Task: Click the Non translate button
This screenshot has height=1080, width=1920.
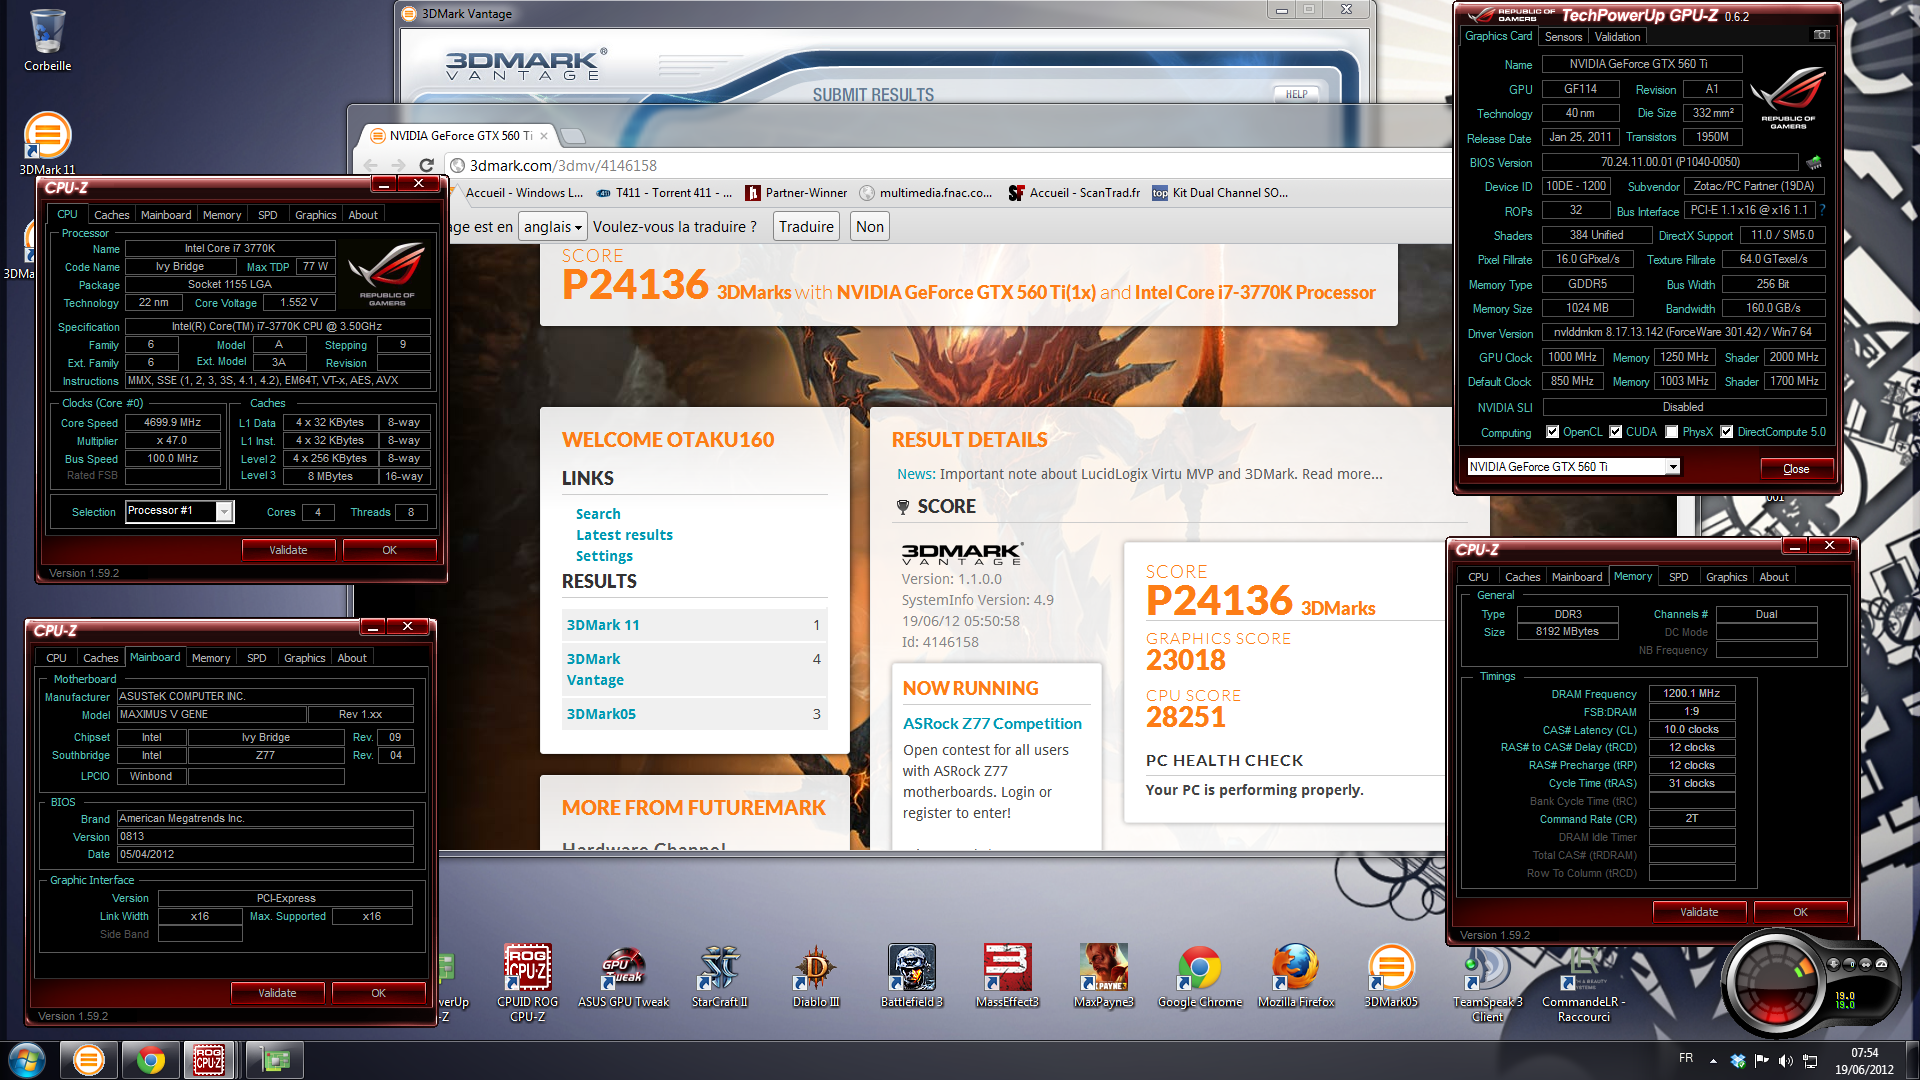Action: pyautogui.click(x=870, y=227)
